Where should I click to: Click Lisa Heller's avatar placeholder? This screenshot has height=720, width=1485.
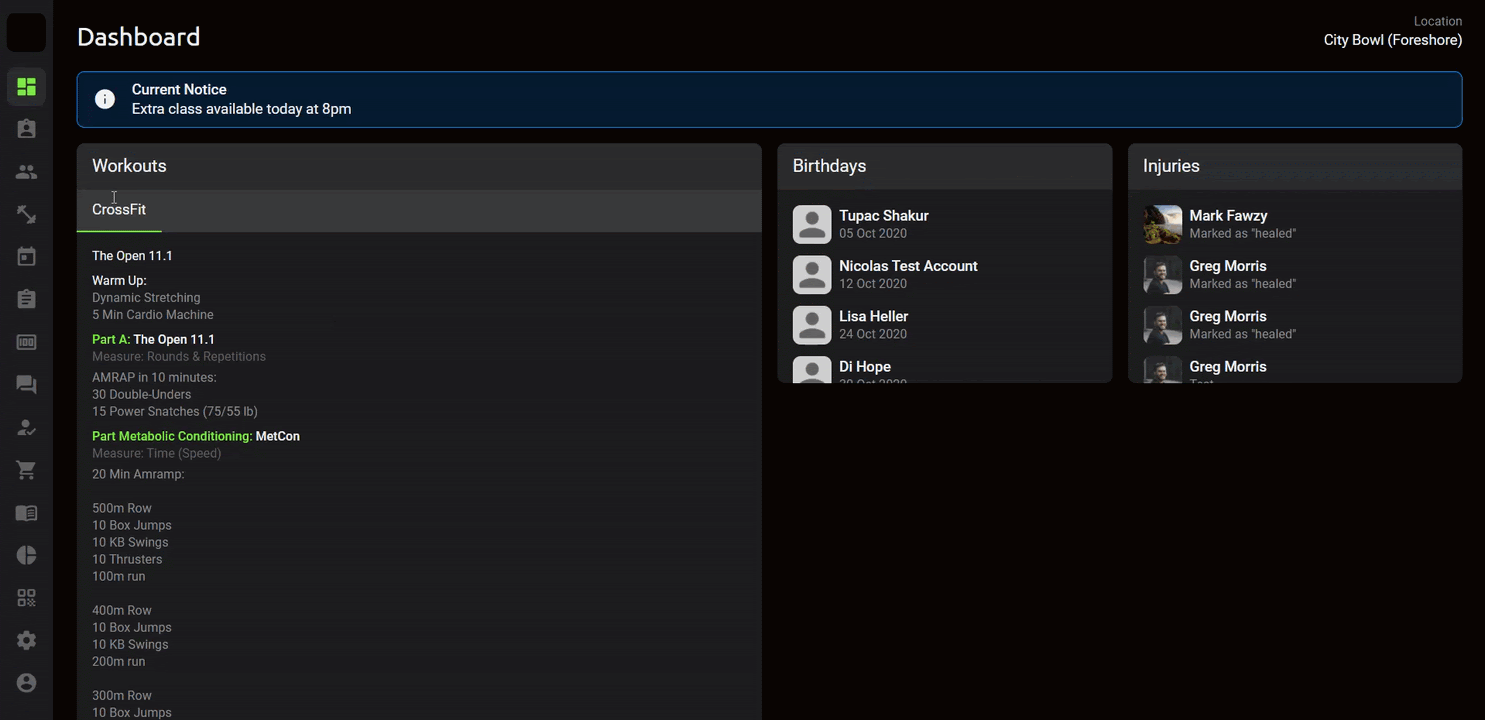[812, 325]
